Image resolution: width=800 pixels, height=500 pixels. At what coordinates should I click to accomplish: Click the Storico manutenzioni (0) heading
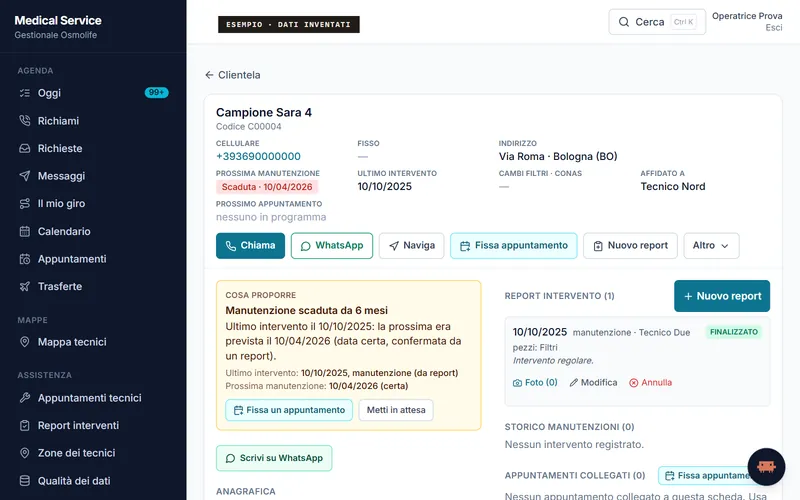[x=569, y=427]
